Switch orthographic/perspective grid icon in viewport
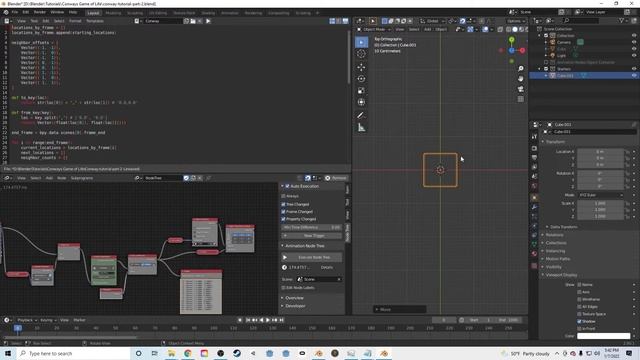Image resolution: width=640 pixels, height=360 pixels. 520,99
